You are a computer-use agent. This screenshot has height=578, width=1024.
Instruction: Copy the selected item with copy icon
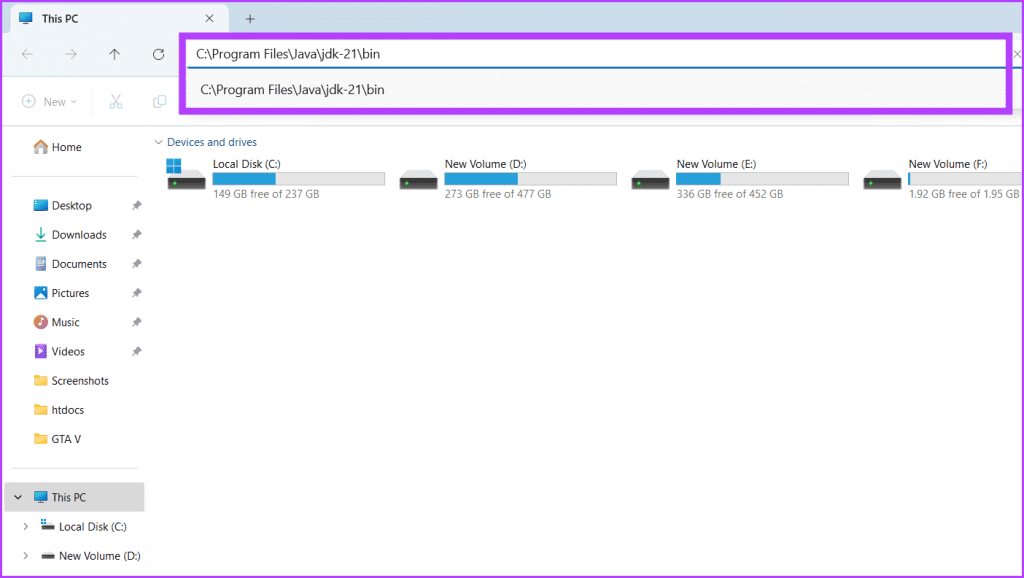coord(159,102)
